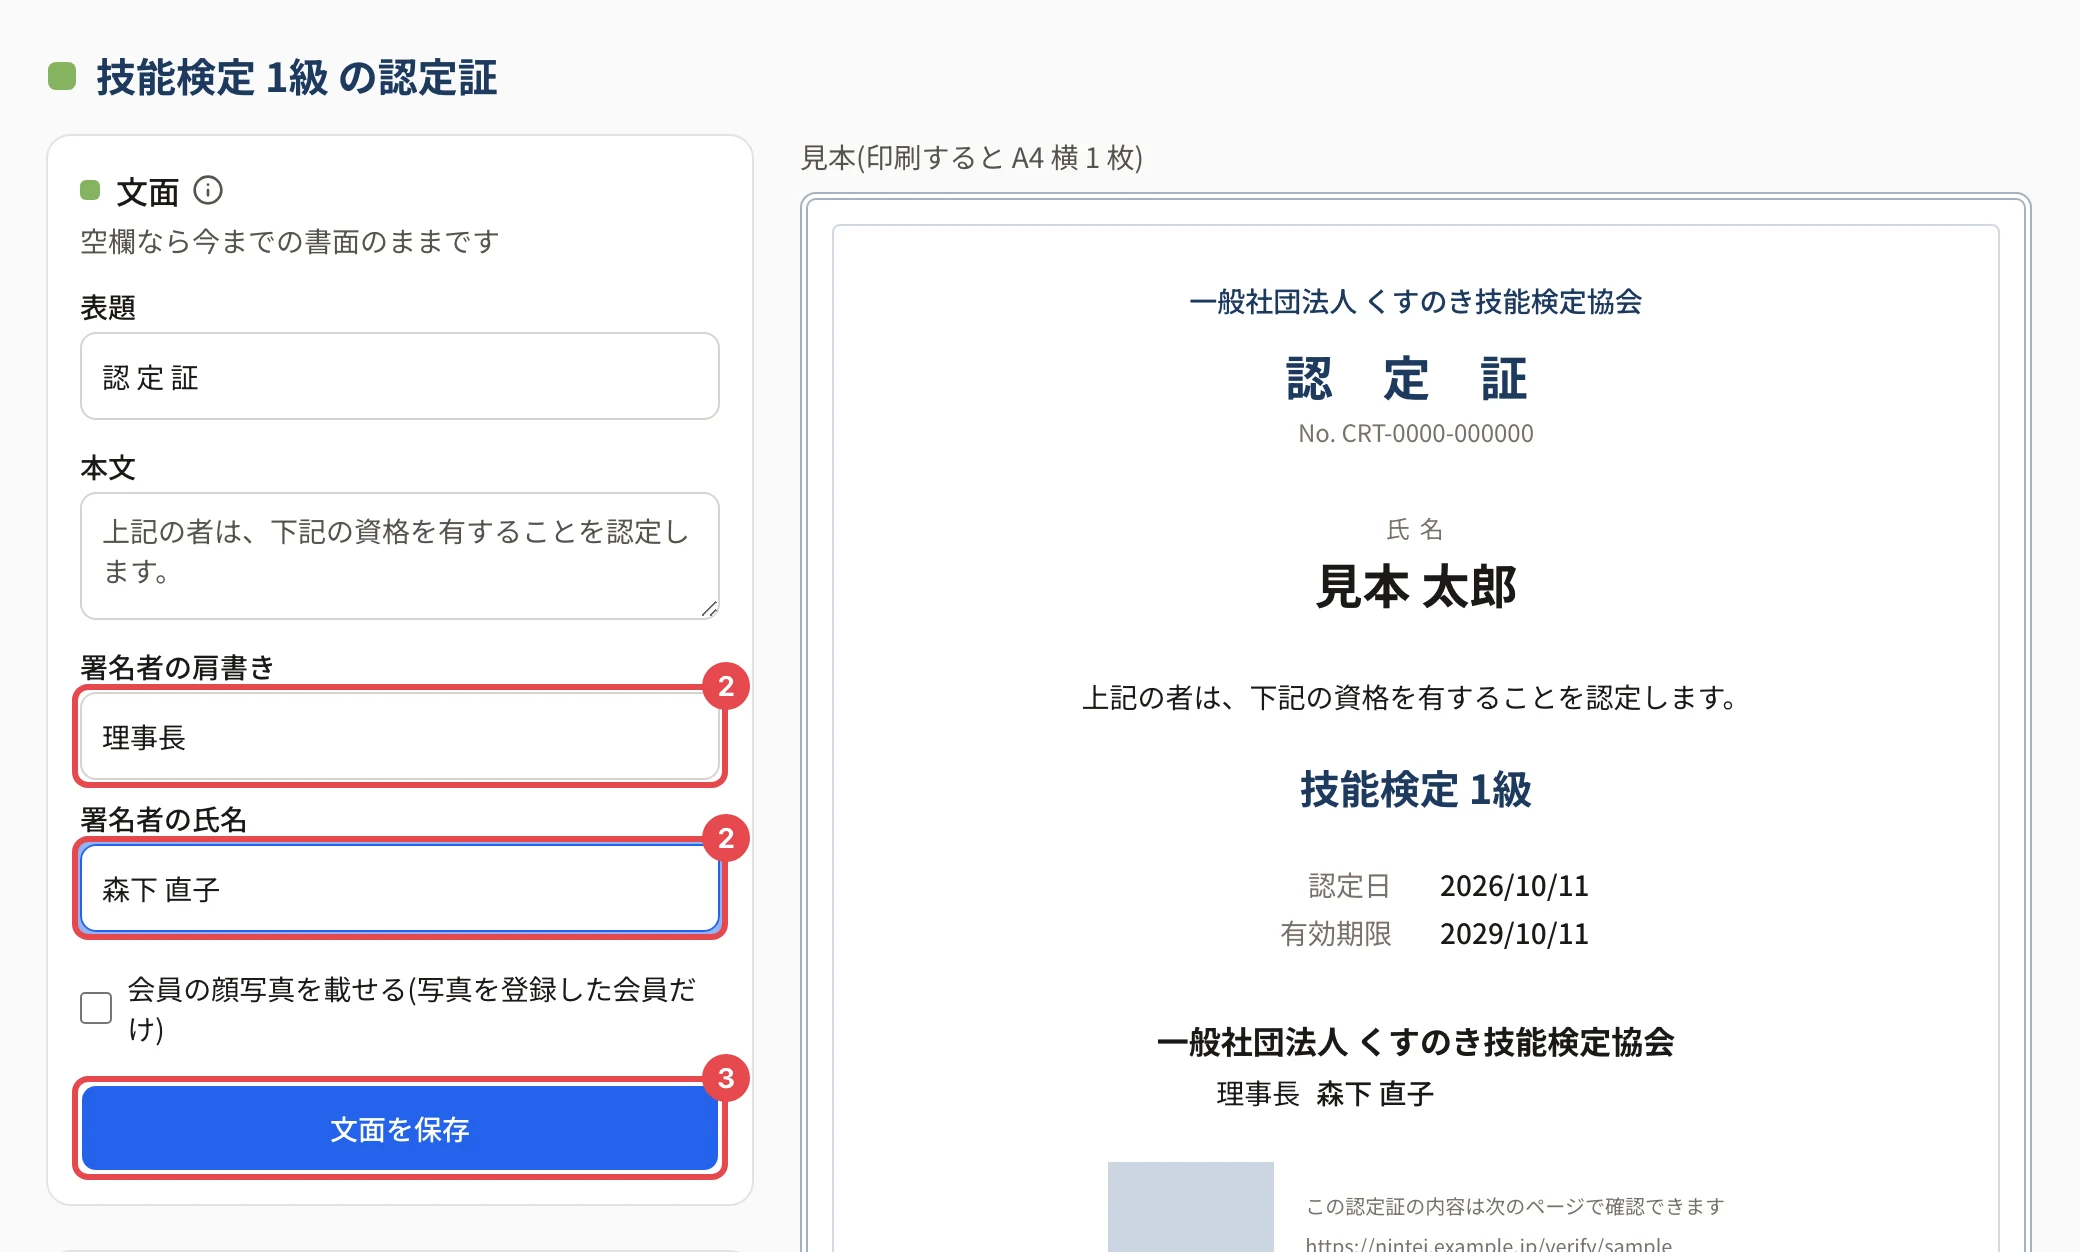Click the top organization name in preview header
Image resolution: width=2080 pixels, height=1252 pixels.
click(1416, 301)
